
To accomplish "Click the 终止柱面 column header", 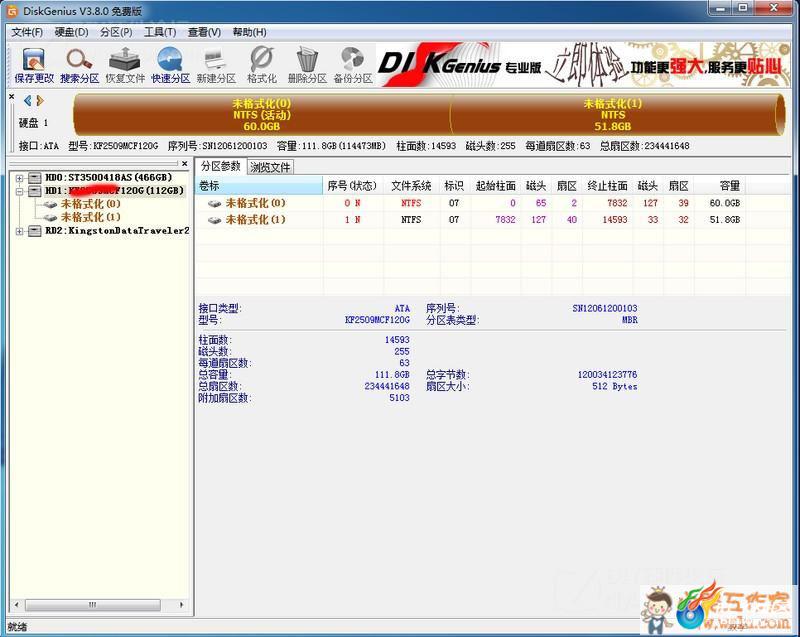I will (x=608, y=186).
